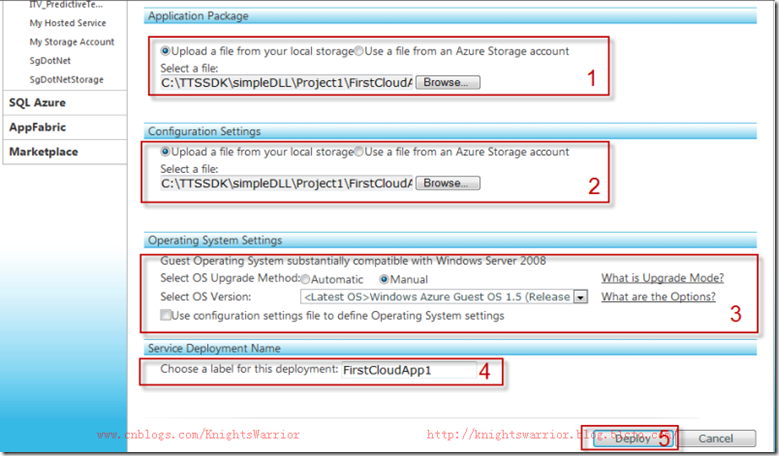
Task: Click Application Package file path field
Action: coord(286,82)
